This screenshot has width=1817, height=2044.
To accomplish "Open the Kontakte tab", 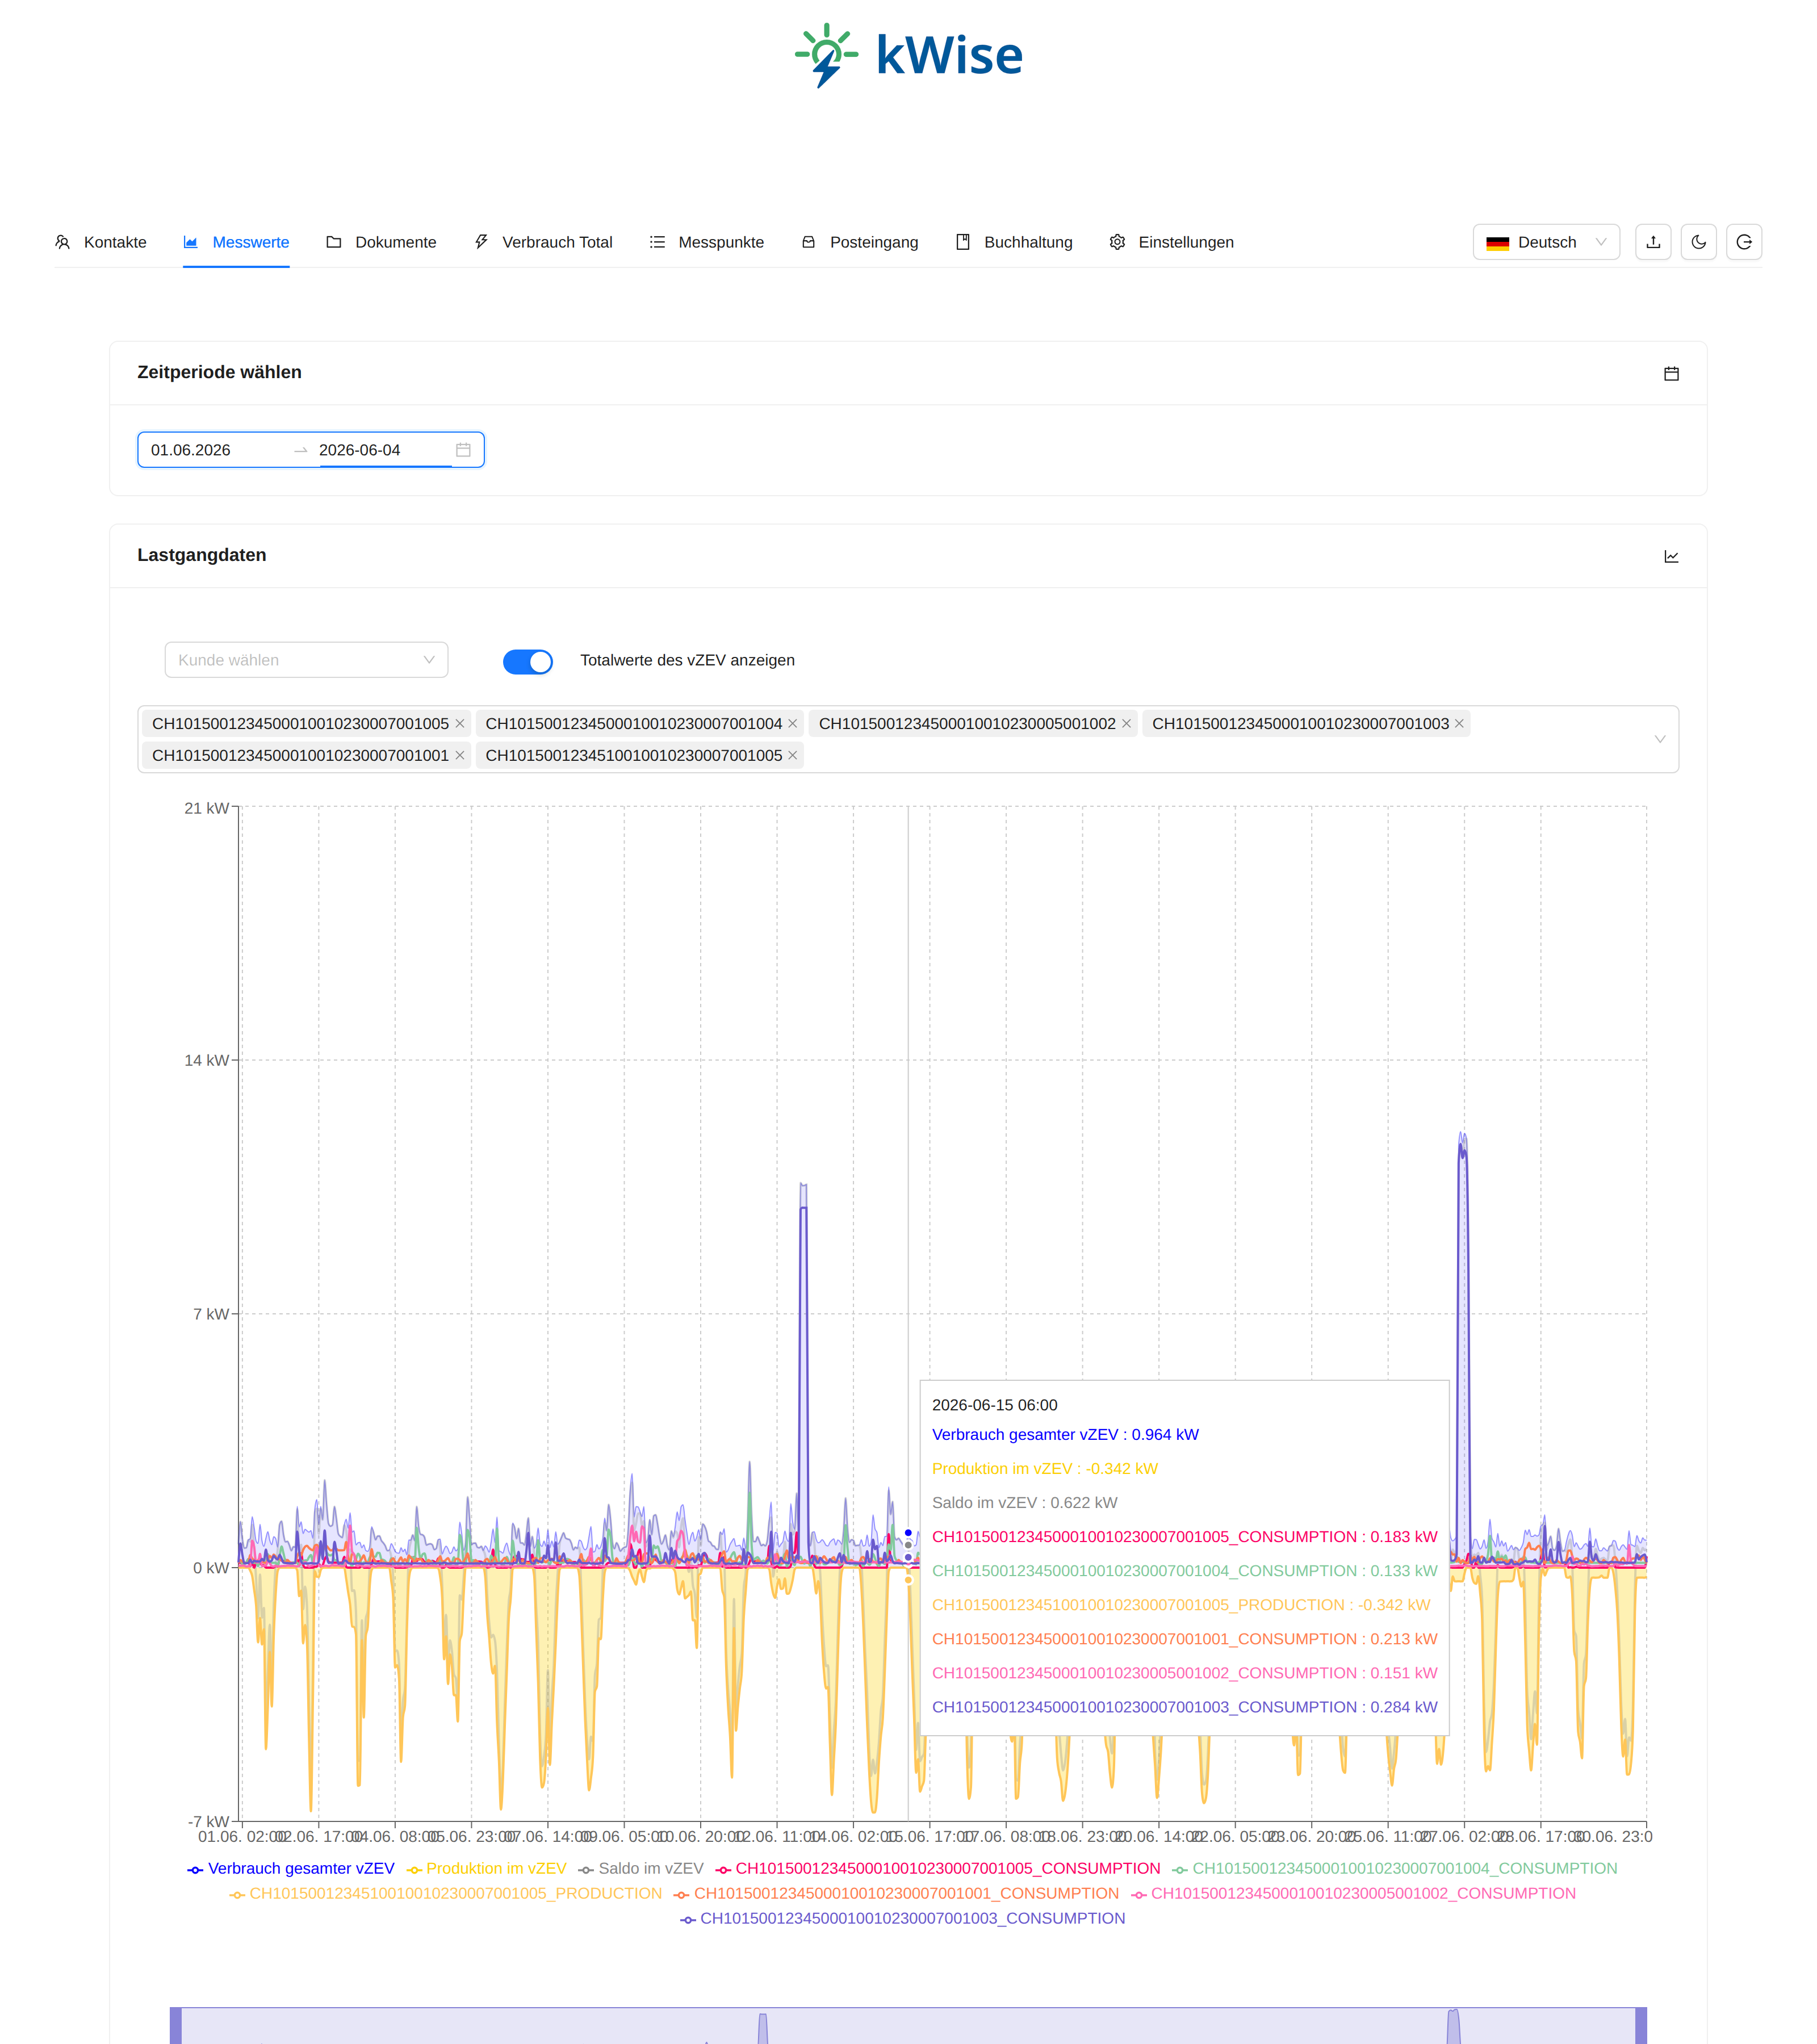I will point(101,242).
